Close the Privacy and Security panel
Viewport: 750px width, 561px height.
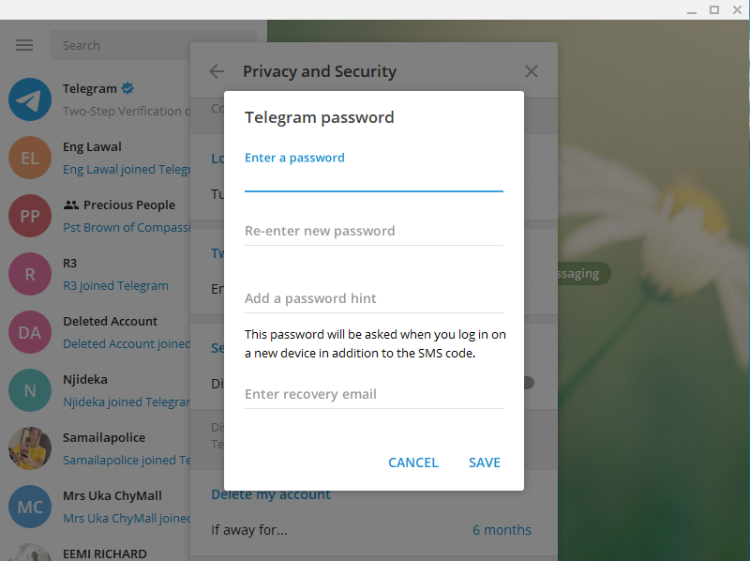point(531,71)
